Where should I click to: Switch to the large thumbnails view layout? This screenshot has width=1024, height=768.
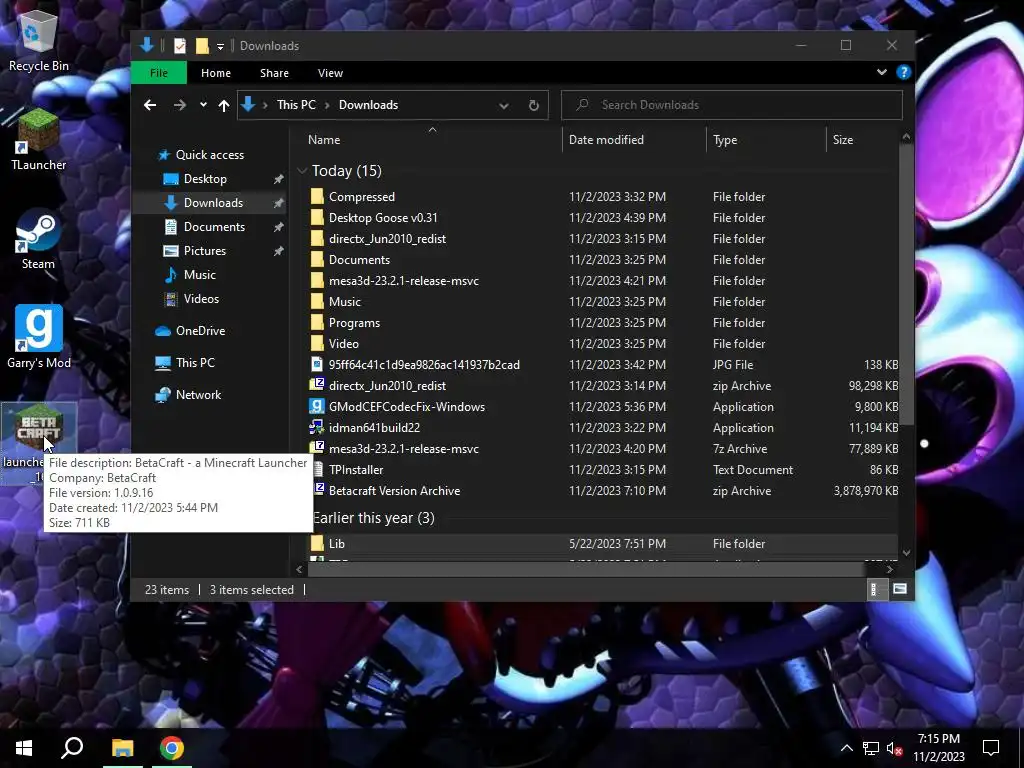coord(900,590)
